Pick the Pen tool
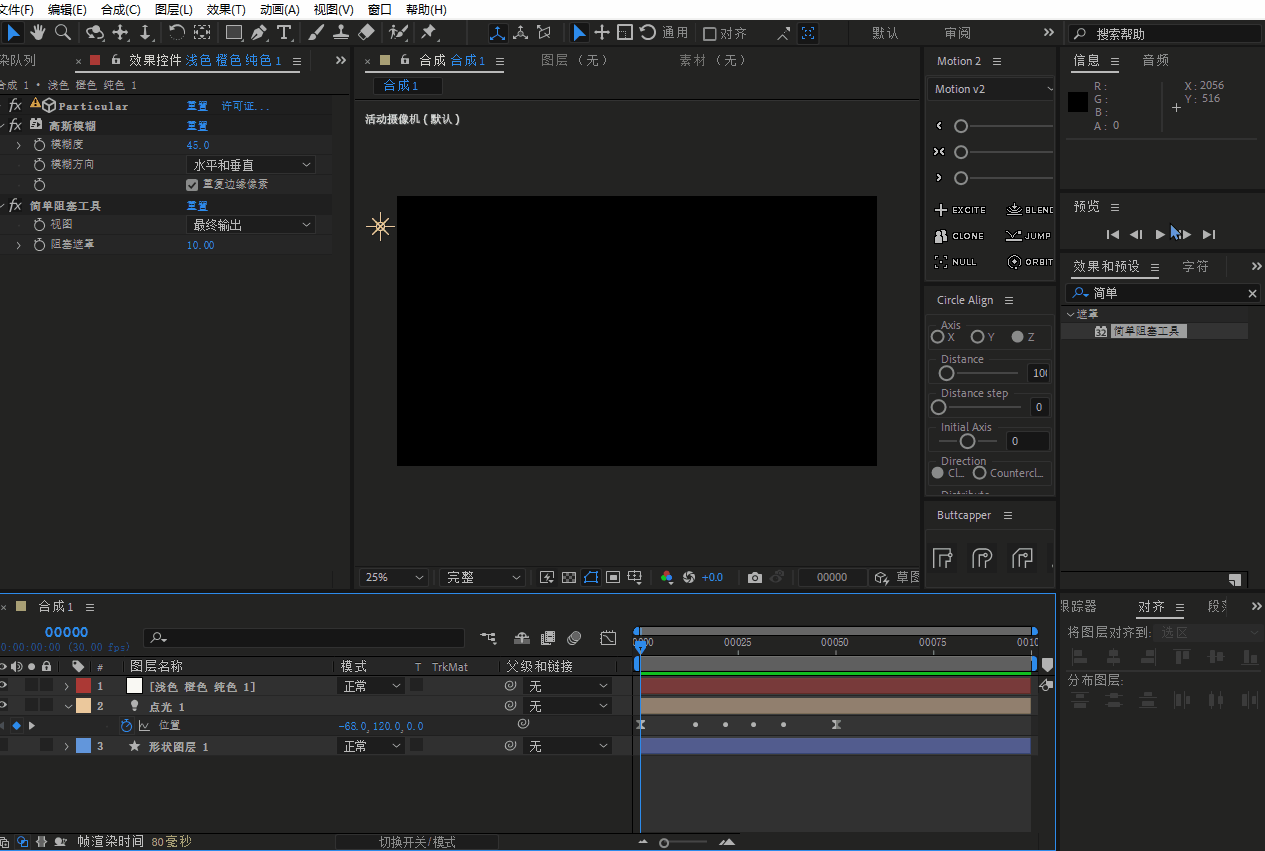The height and width of the screenshot is (851, 1265). pos(259,33)
